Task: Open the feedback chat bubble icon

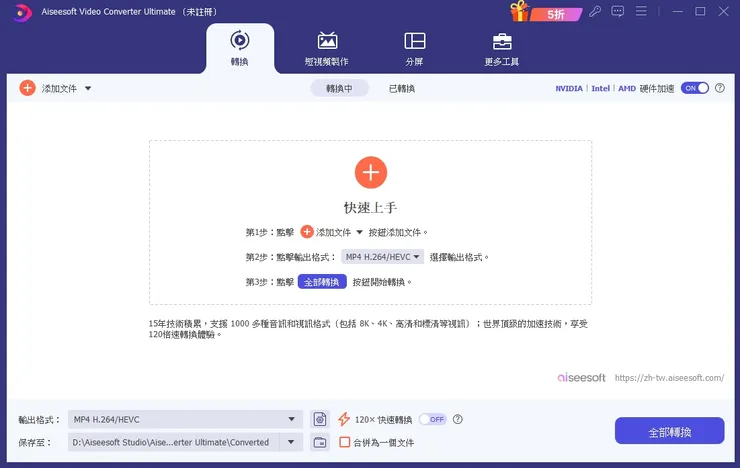Action: point(617,11)
